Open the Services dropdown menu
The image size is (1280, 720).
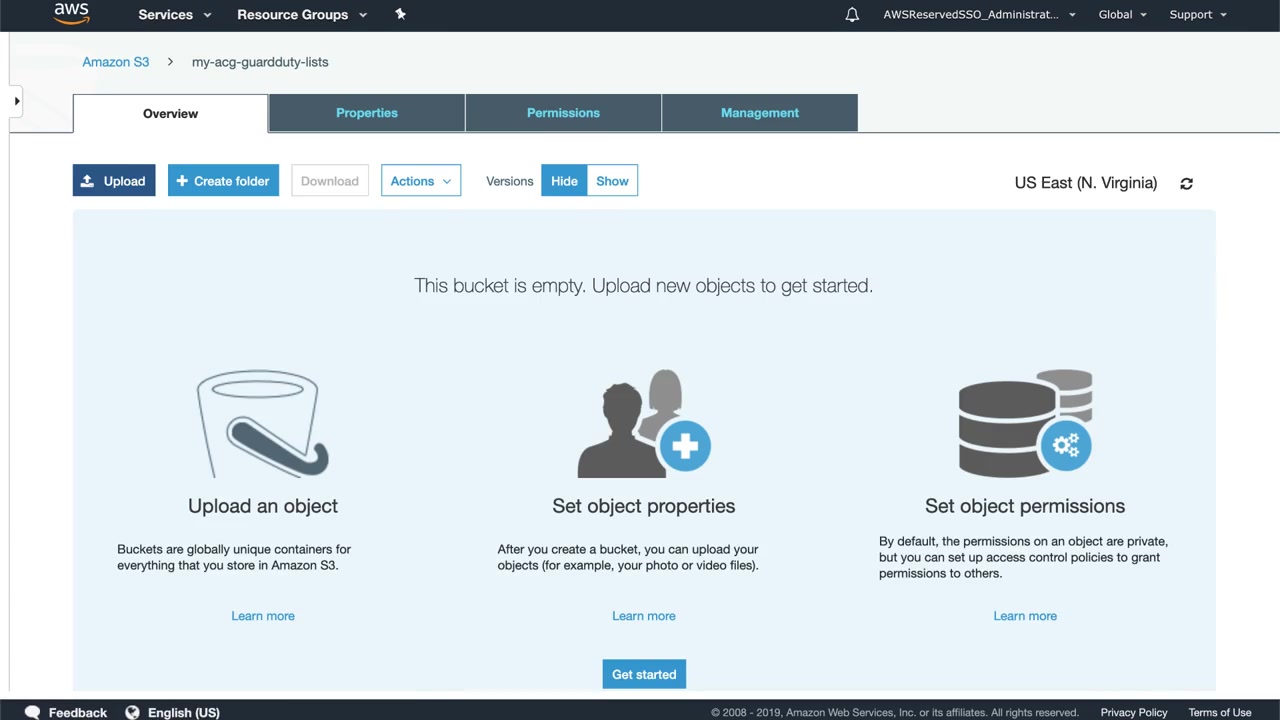click(175, 15)
